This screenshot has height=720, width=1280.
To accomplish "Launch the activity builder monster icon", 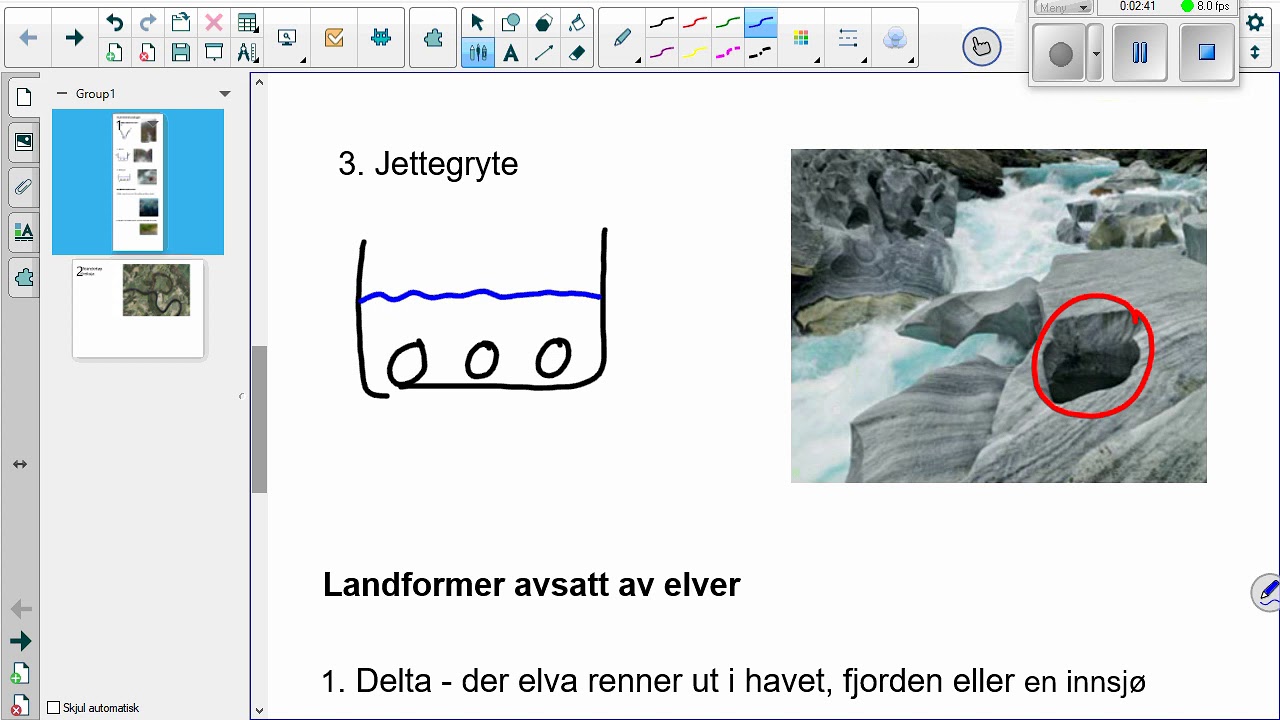I will point(380,38).
